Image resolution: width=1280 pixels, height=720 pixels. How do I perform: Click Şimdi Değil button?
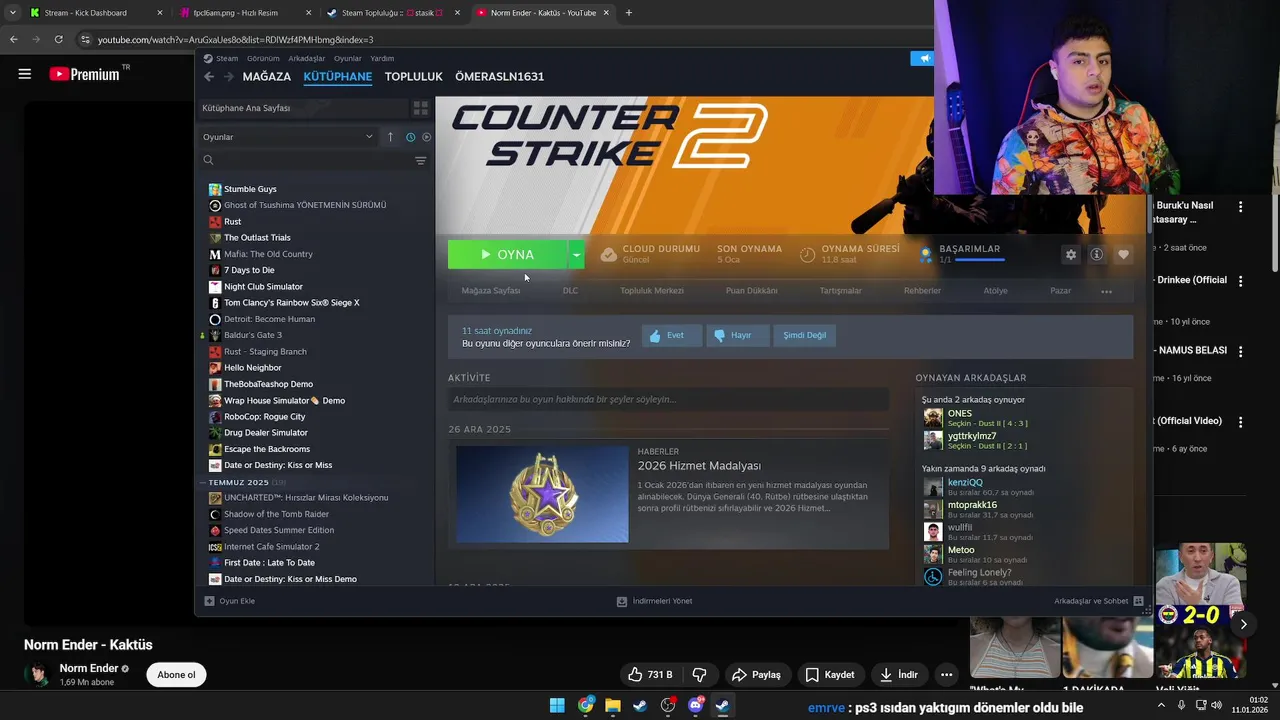804,335
